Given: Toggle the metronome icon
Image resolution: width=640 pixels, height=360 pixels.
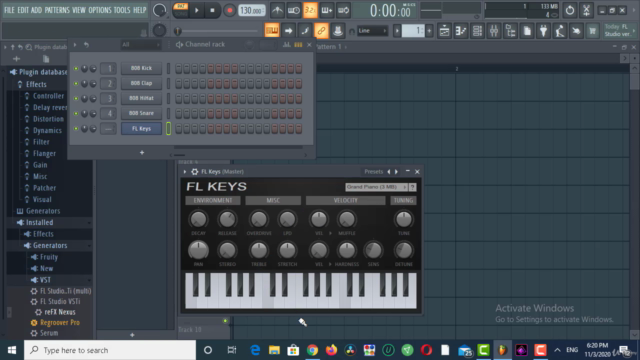Looking at the screenshot, I should click(x=277, y=11).
